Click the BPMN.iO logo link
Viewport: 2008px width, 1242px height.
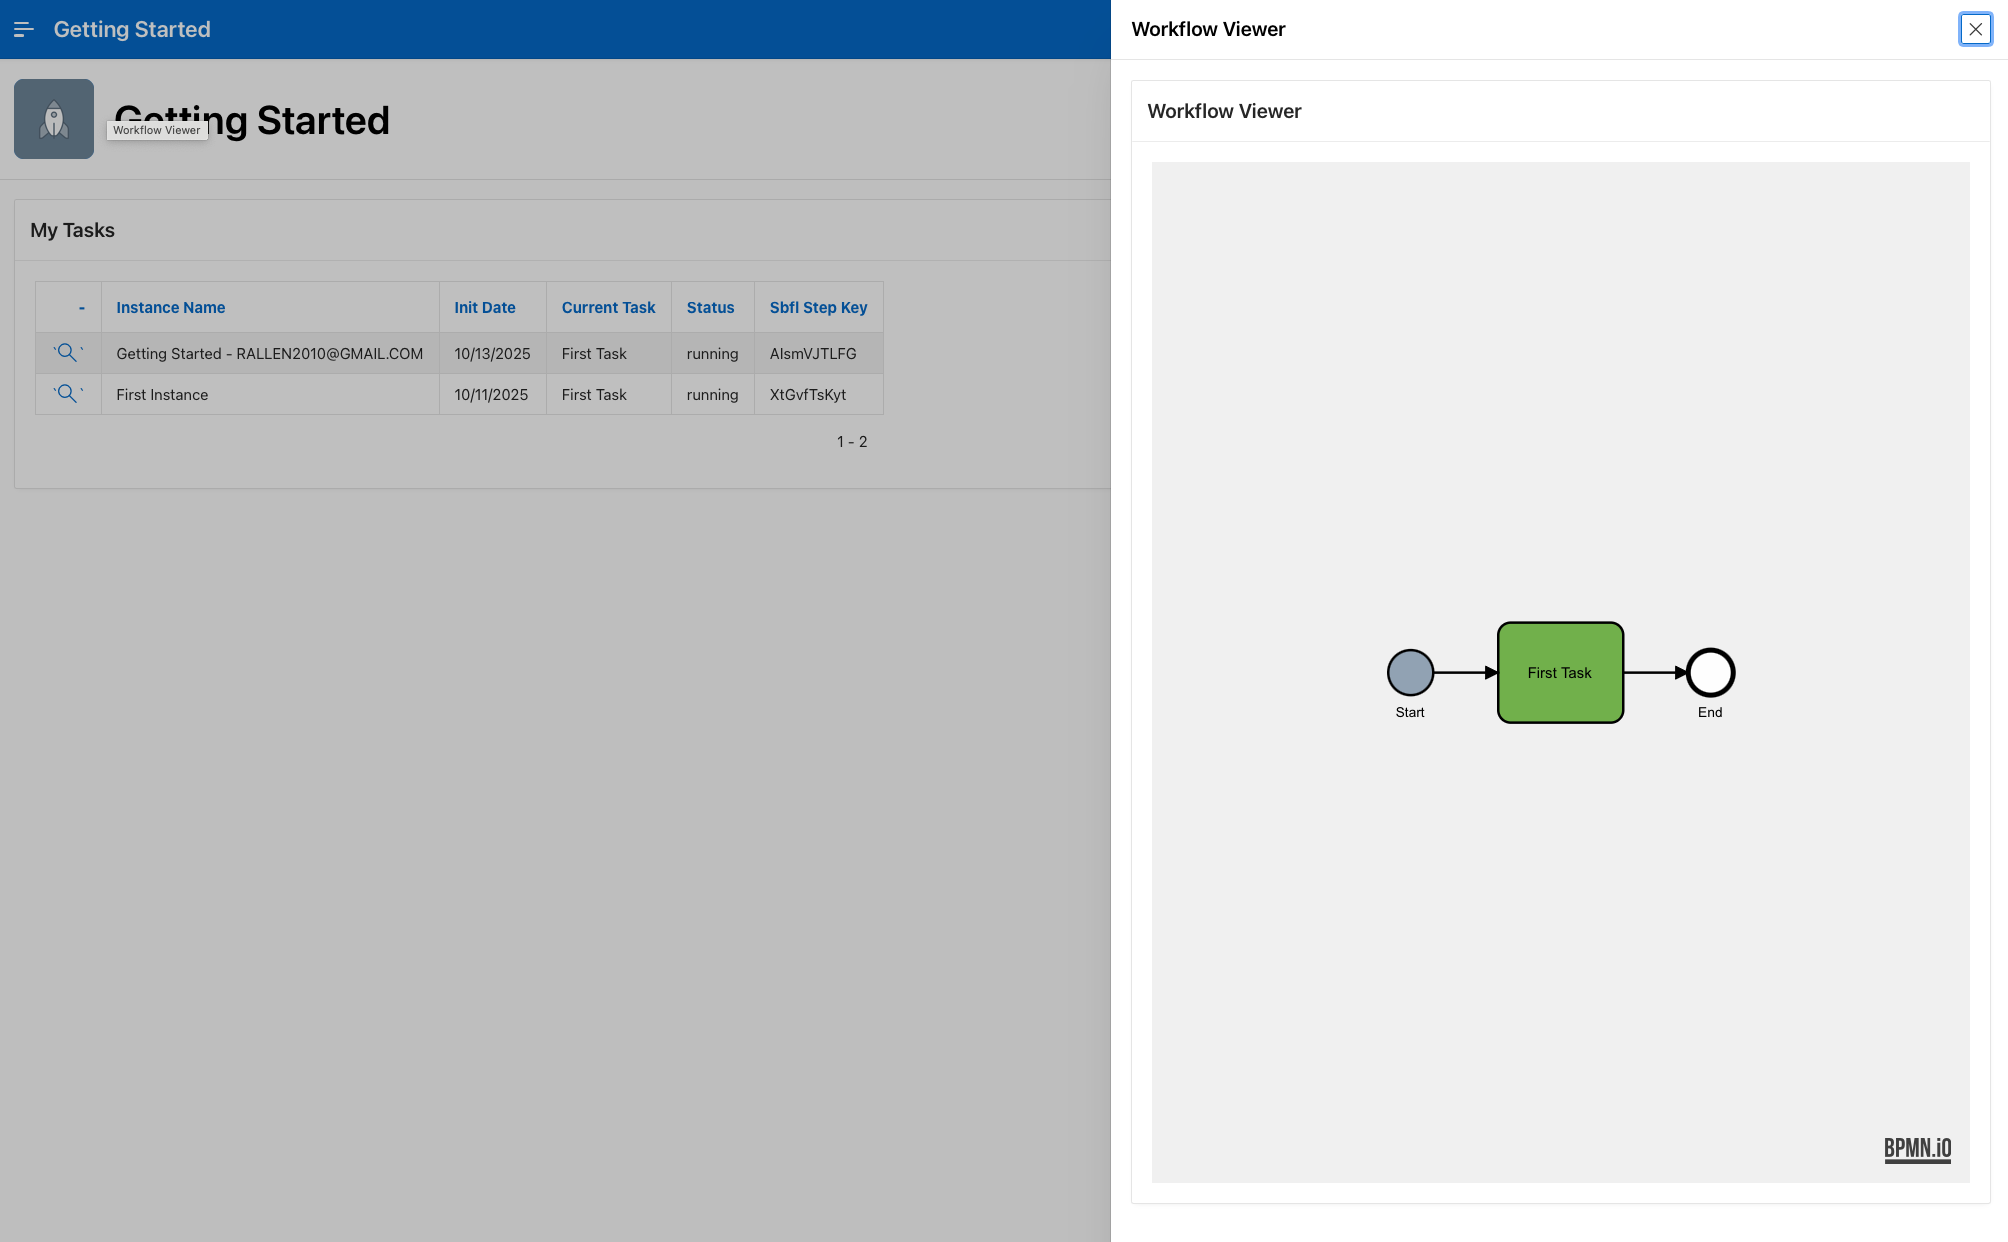click(x=1917, y=1149)
